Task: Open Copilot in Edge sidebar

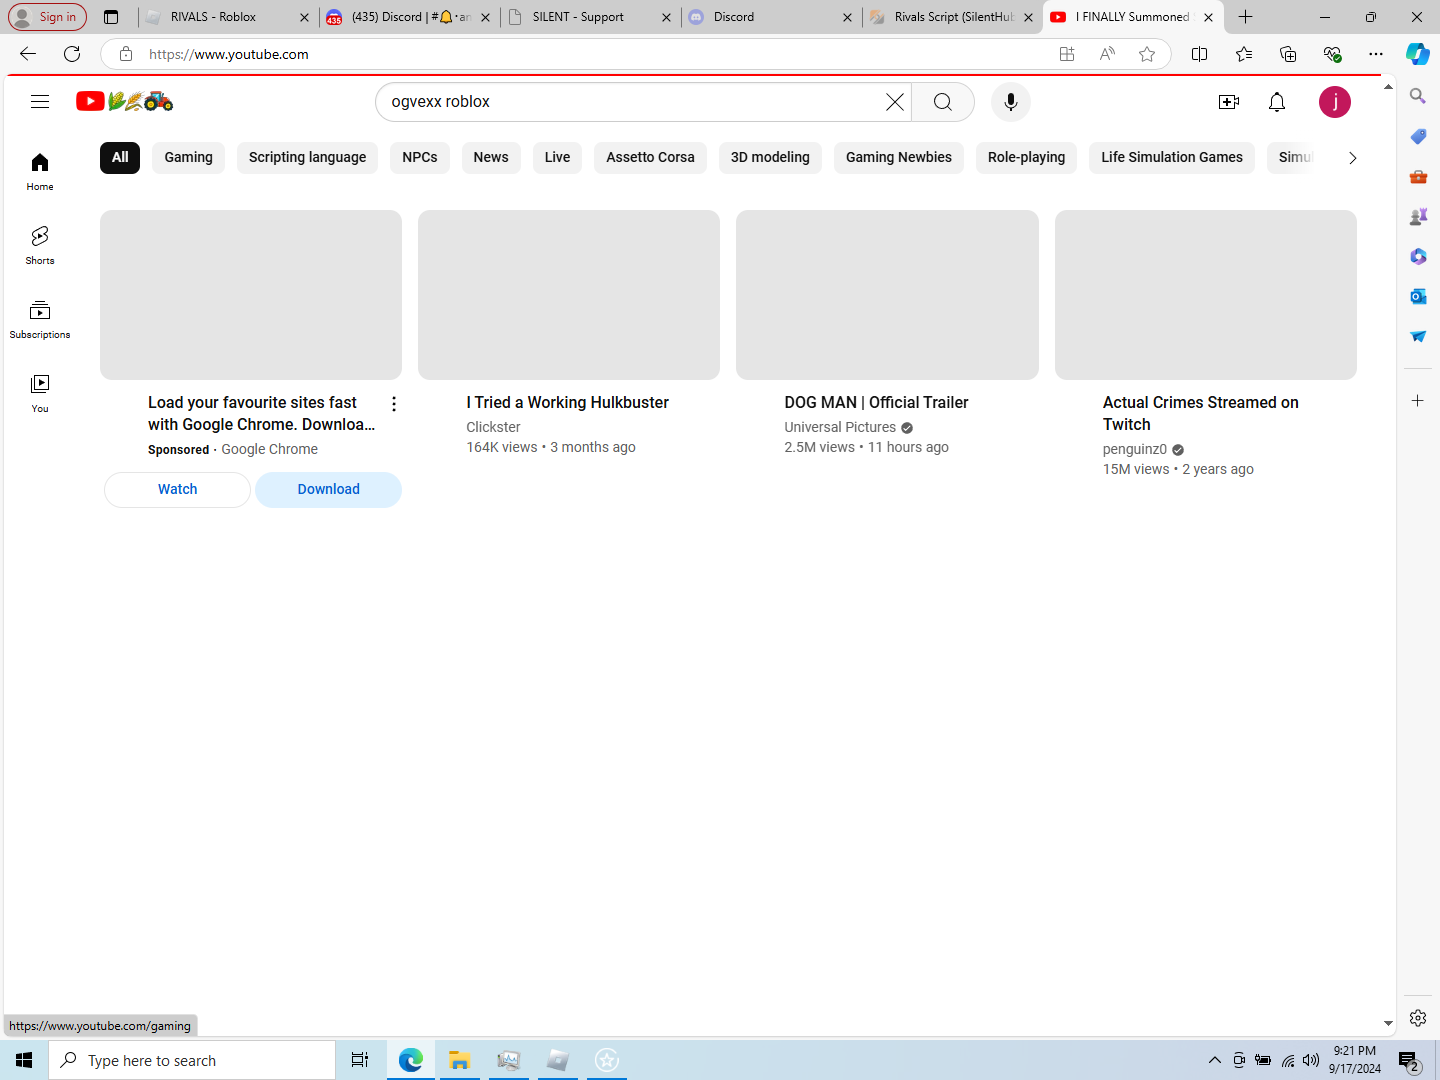Action: (1418, 54)
